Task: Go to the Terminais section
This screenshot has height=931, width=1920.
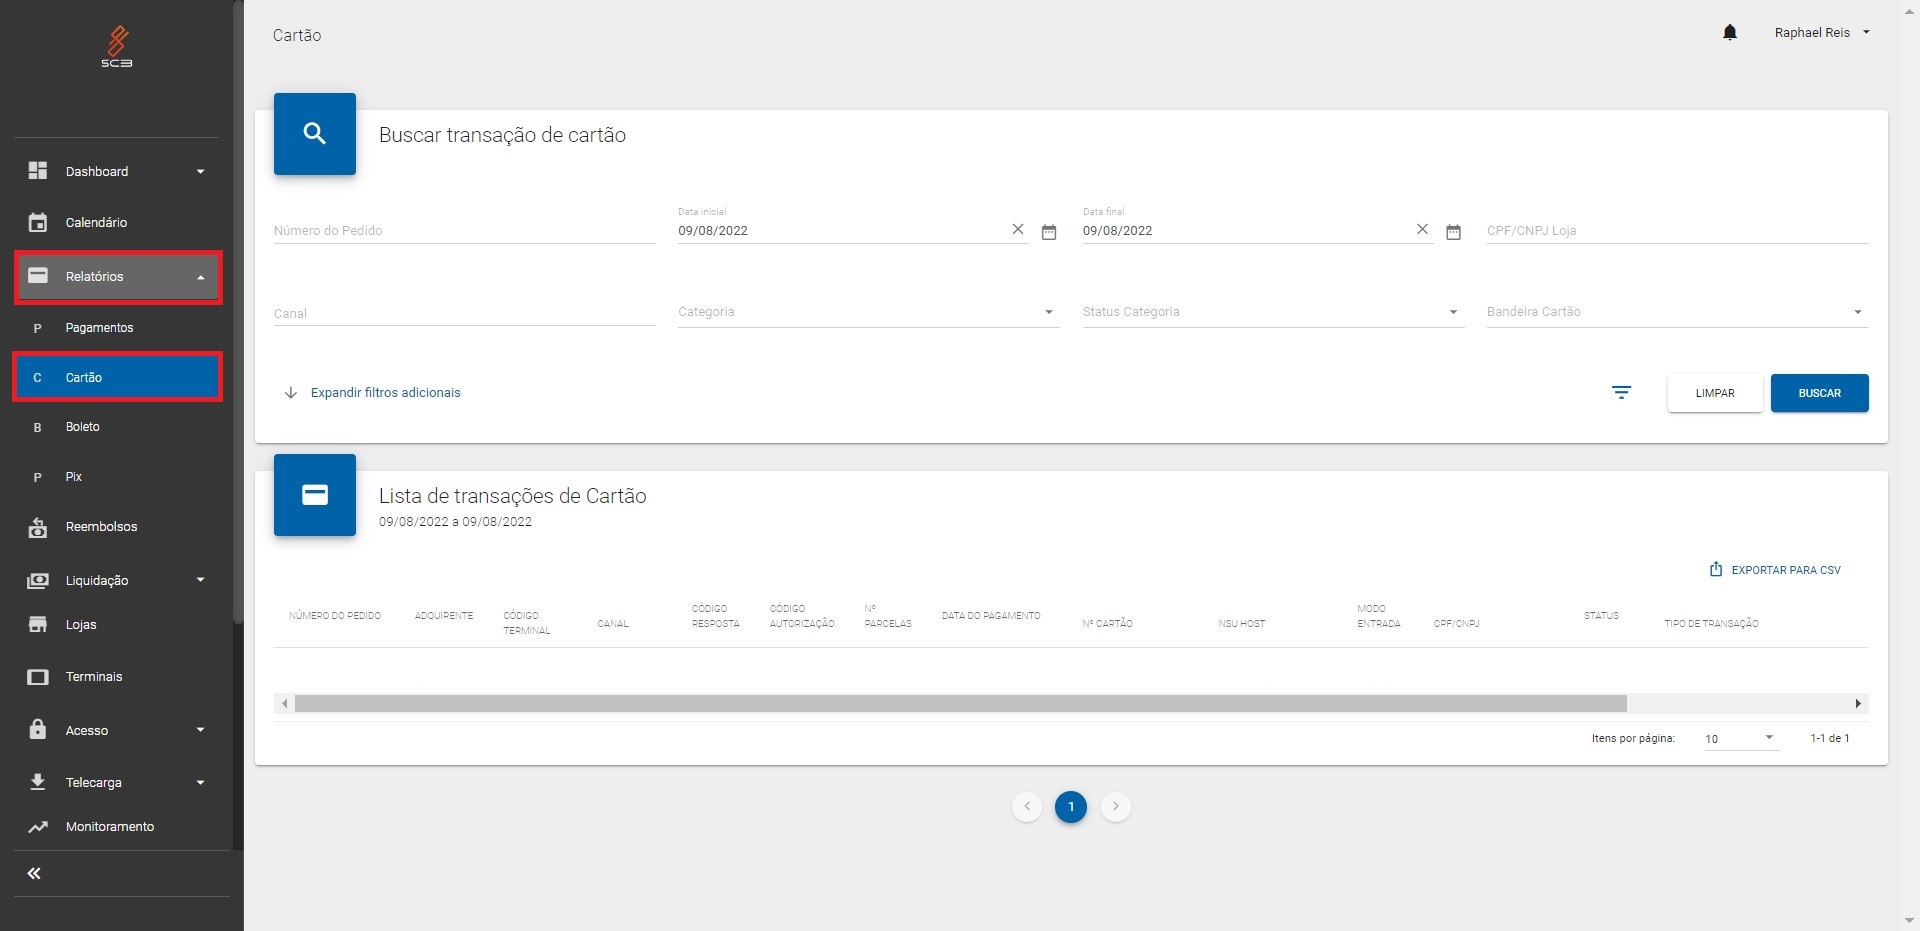Action: click(94, 677)
